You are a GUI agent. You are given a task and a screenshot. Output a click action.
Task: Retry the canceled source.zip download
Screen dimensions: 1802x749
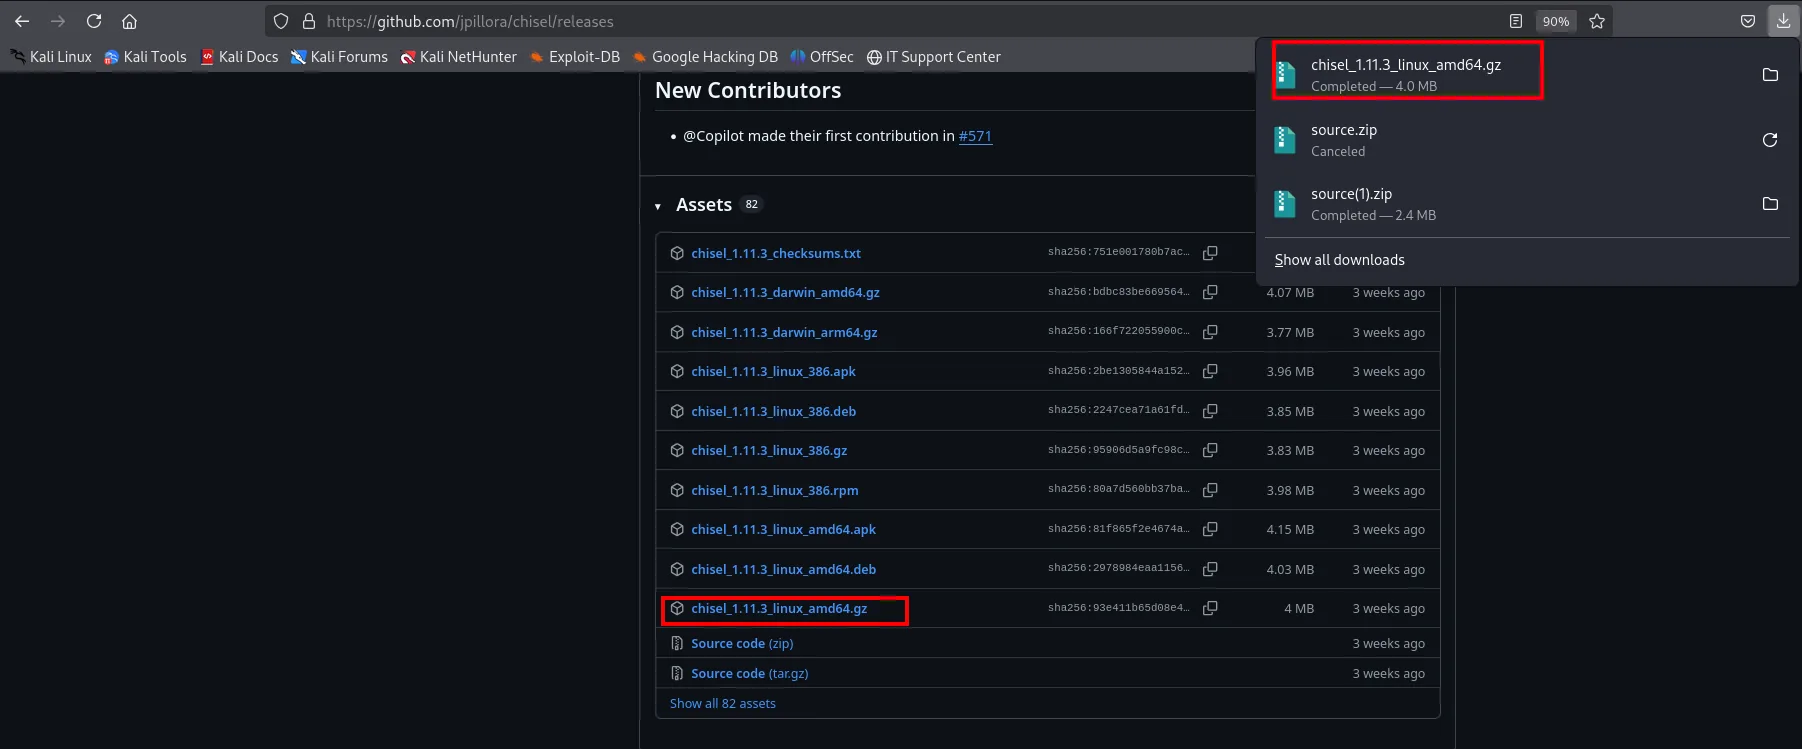click(x=1770, y=140)
